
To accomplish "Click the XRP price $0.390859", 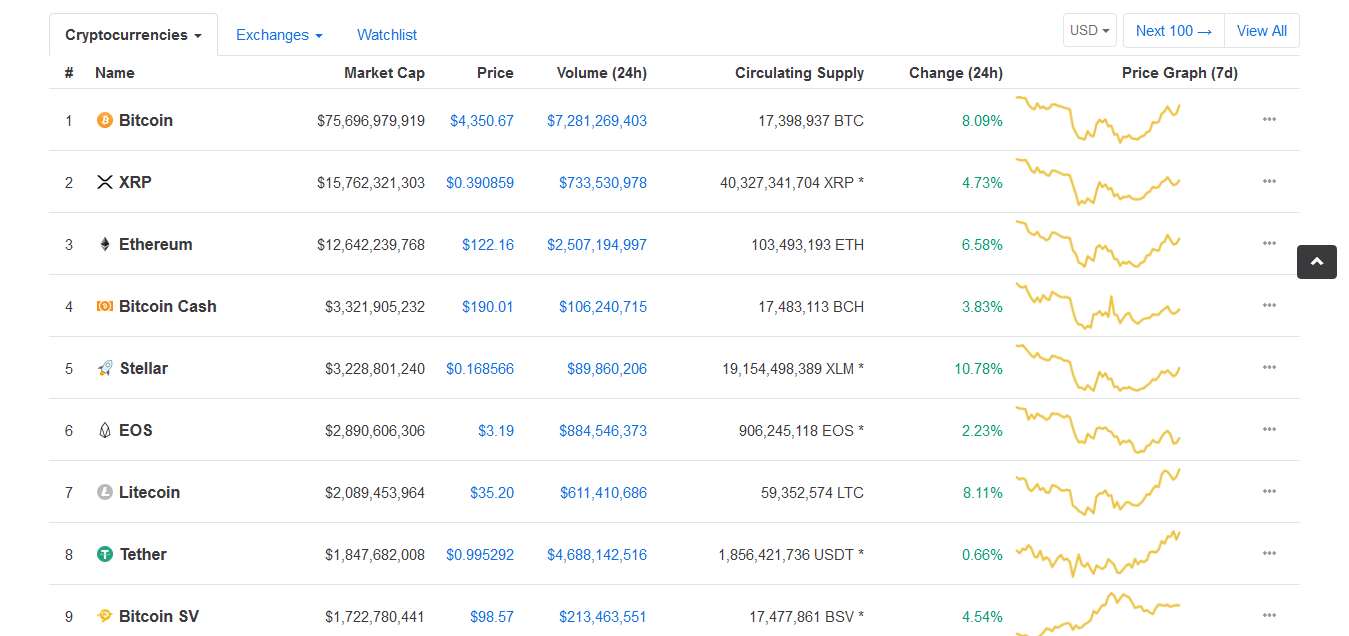I will 480,183.
